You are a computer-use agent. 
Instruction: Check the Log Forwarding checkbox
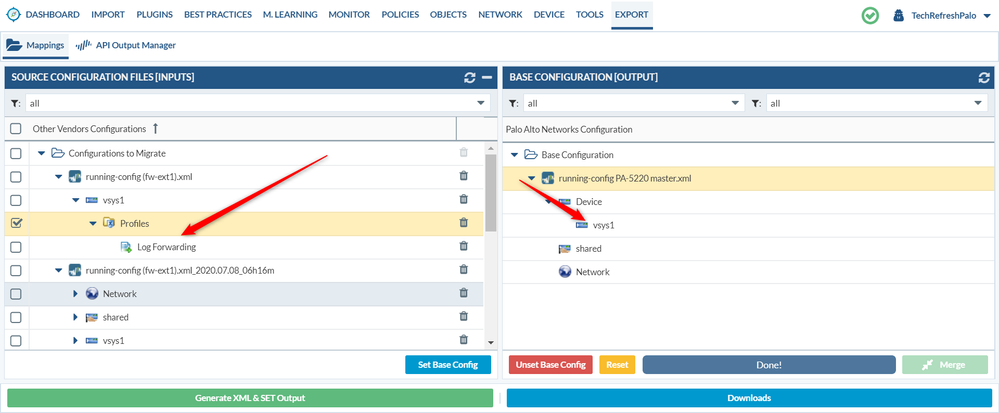pyautogui.click(x=16, y=247)
